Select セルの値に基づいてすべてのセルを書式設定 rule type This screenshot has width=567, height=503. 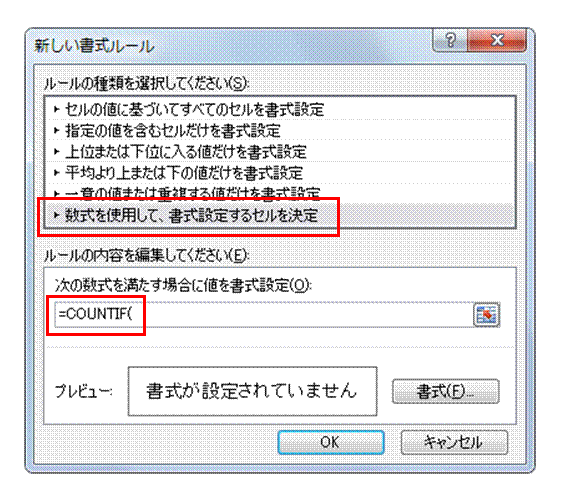(x=280, y=110)
